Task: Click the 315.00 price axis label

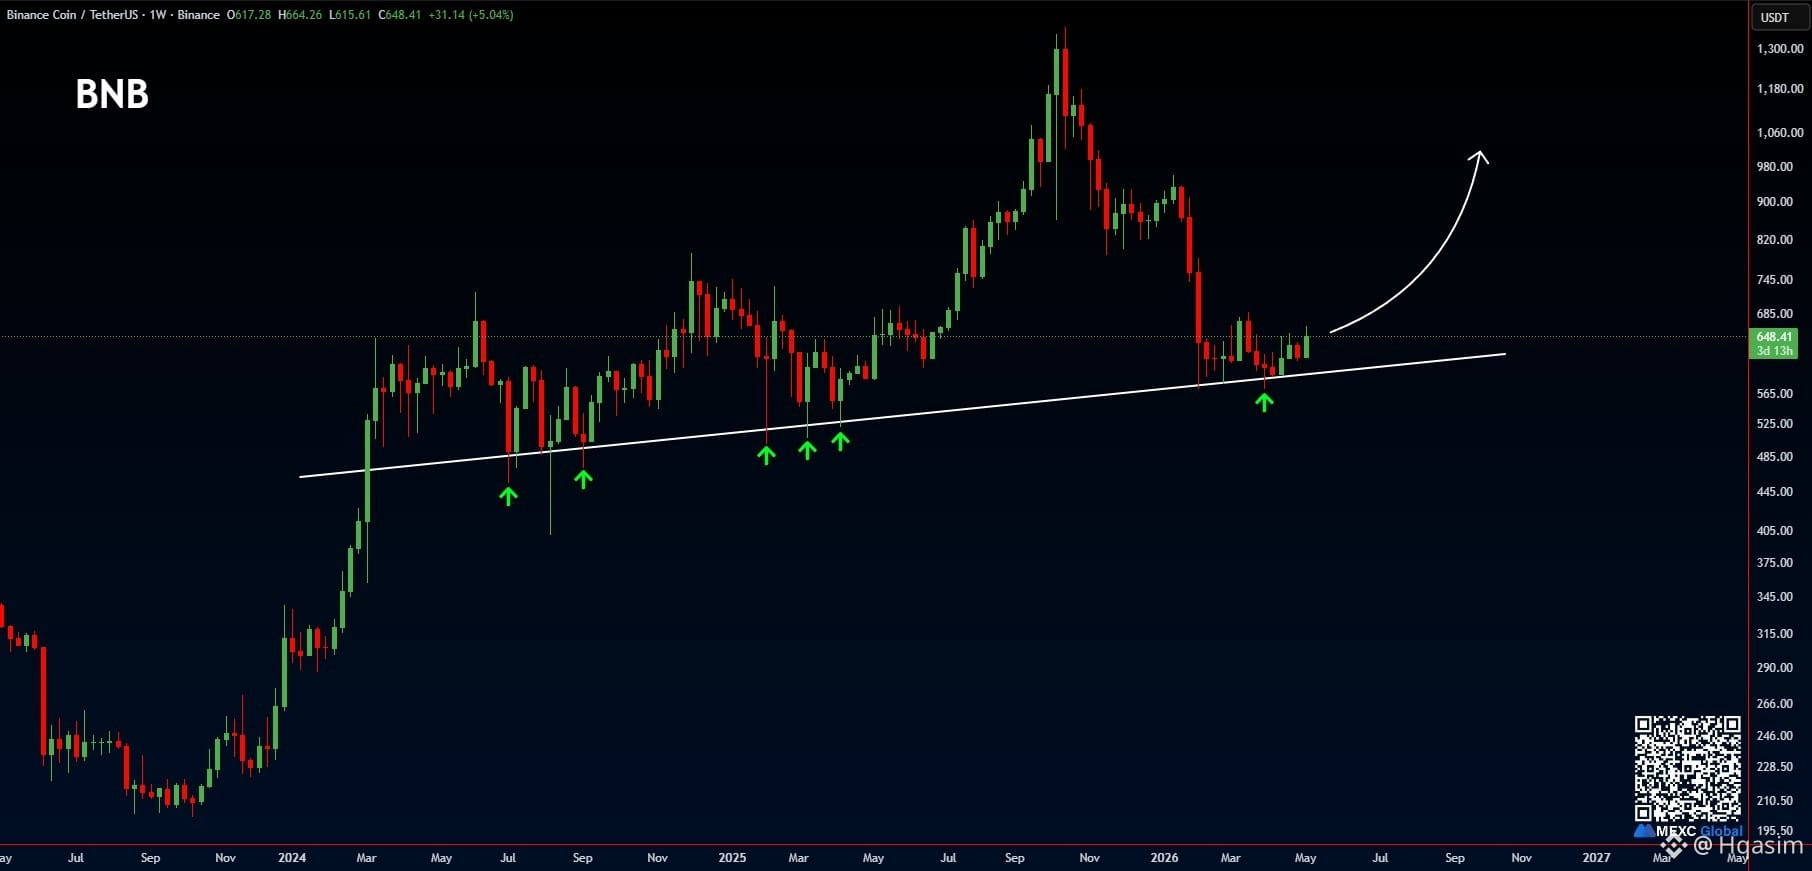Action: (1775, 634)
